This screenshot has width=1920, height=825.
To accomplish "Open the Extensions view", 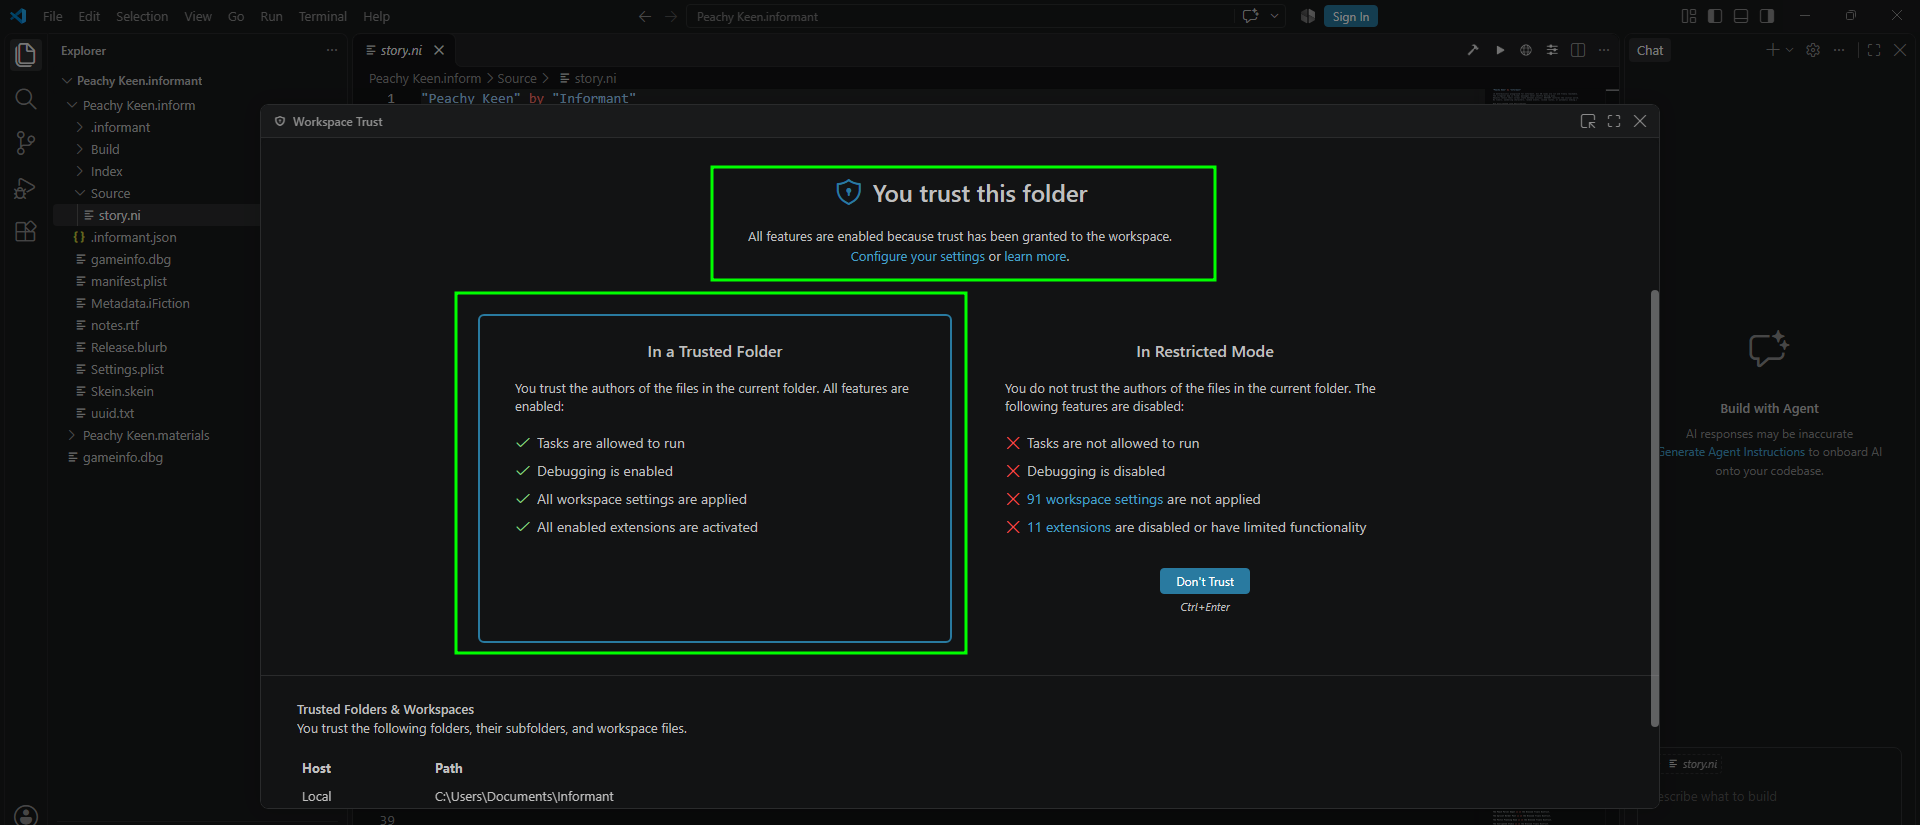I will tap(26, 232).
